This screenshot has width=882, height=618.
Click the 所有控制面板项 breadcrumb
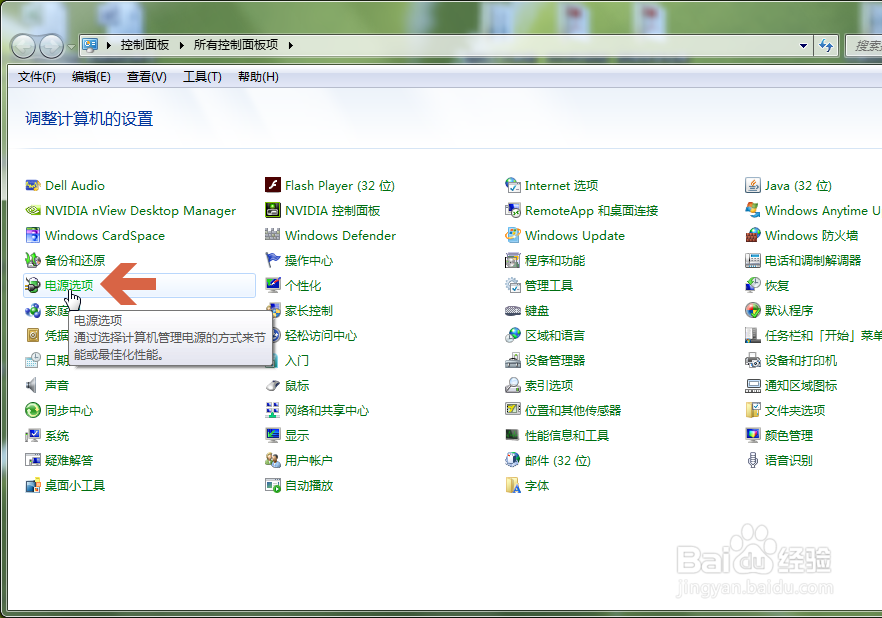pos(236,45)
